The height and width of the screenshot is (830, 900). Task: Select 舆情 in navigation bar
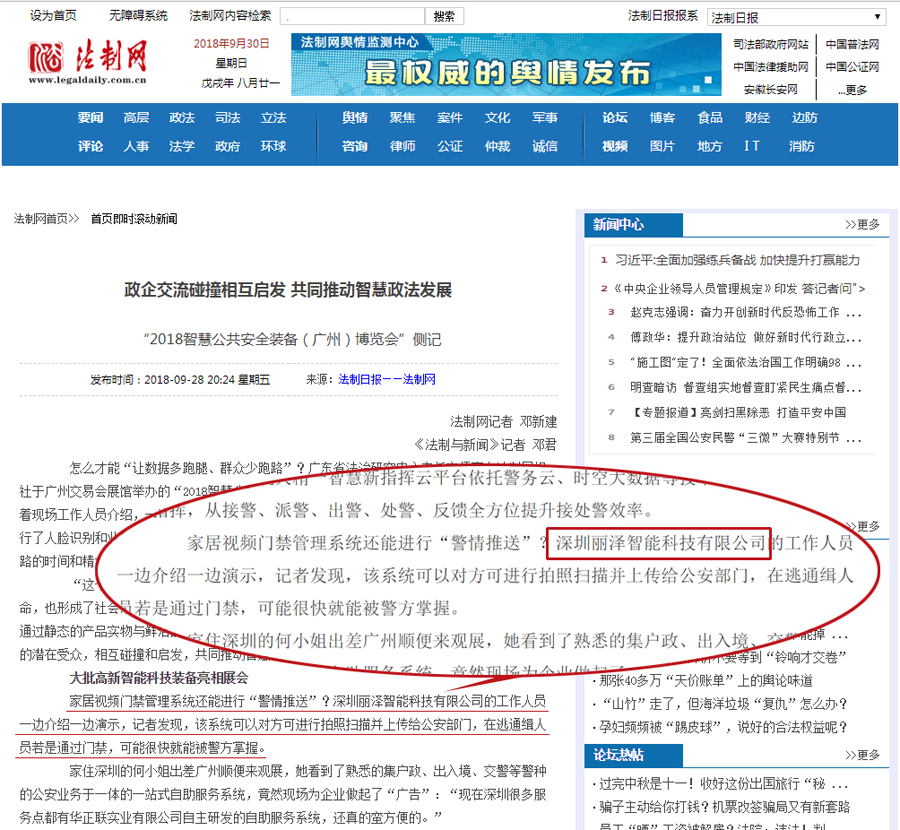tap(355, 118)
